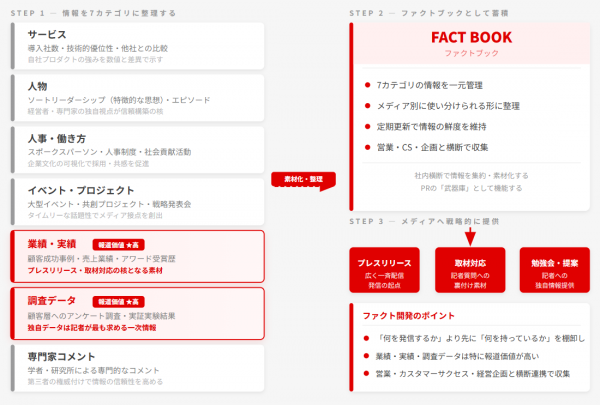This screenshot has height=405, width=600.
Task: Click the ファクト開発のポイント heading
Action: tap(406, 316)
